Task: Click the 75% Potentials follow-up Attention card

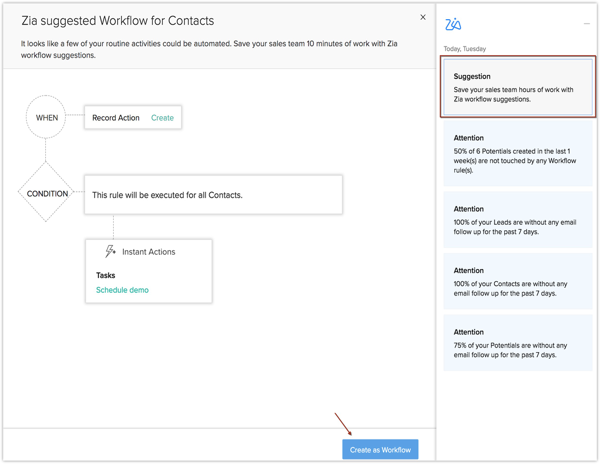Action: 518,343
